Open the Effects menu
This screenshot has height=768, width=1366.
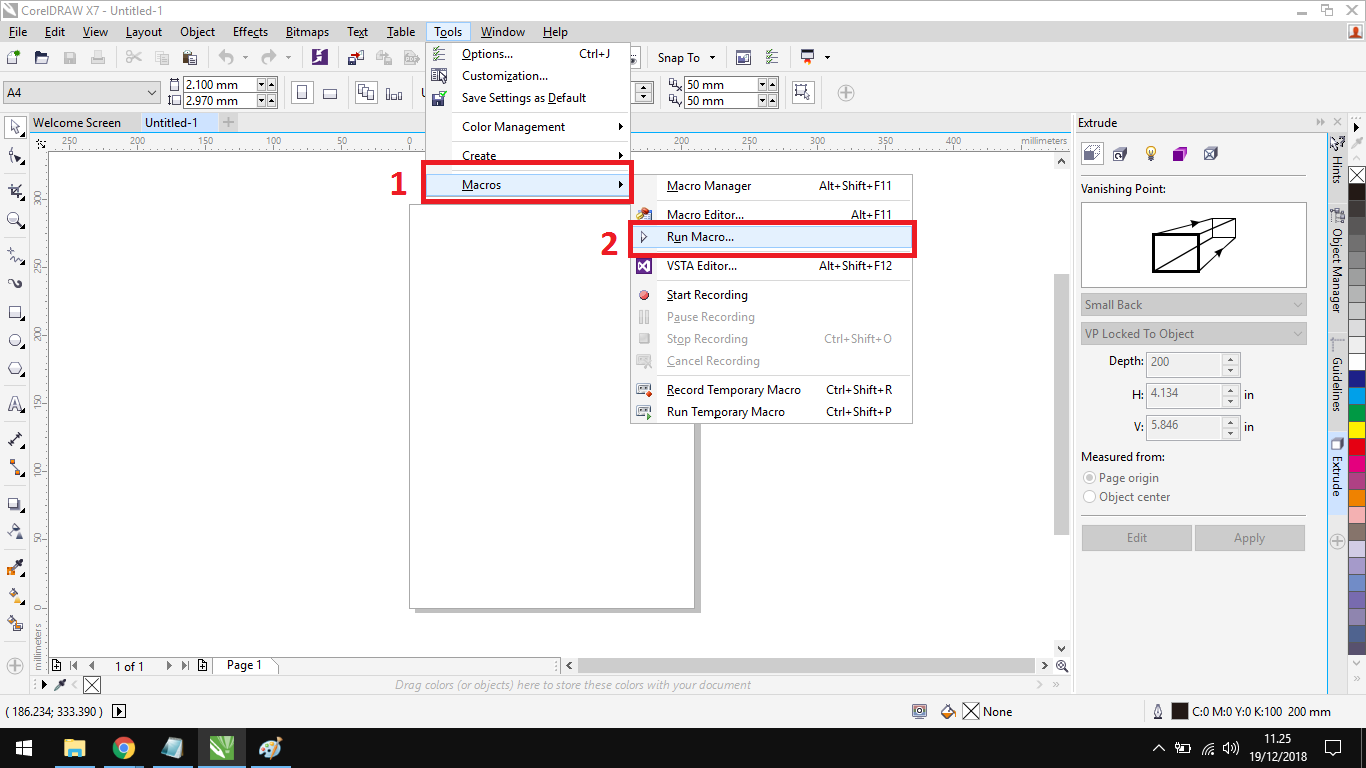point(250,32)
